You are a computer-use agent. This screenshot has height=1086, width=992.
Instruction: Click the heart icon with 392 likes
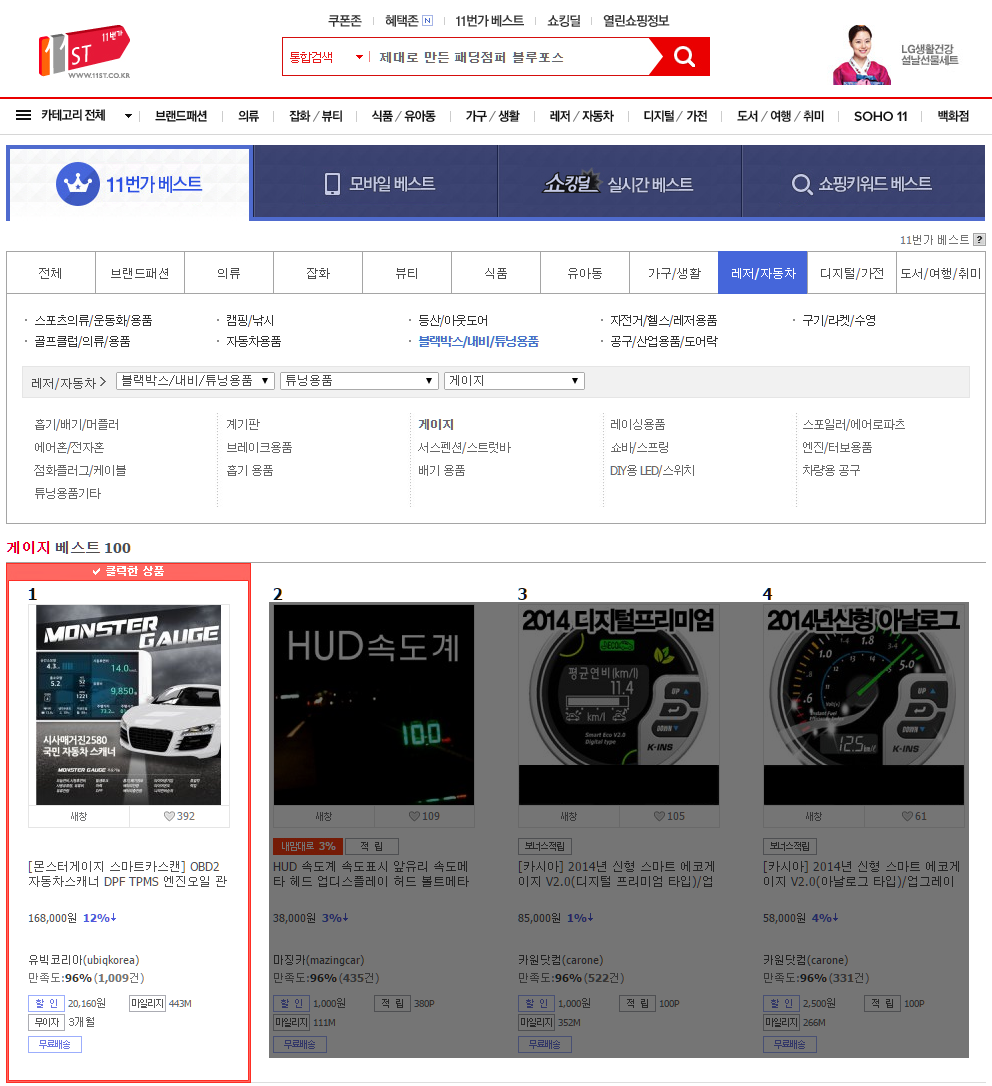tap(169, 816)
